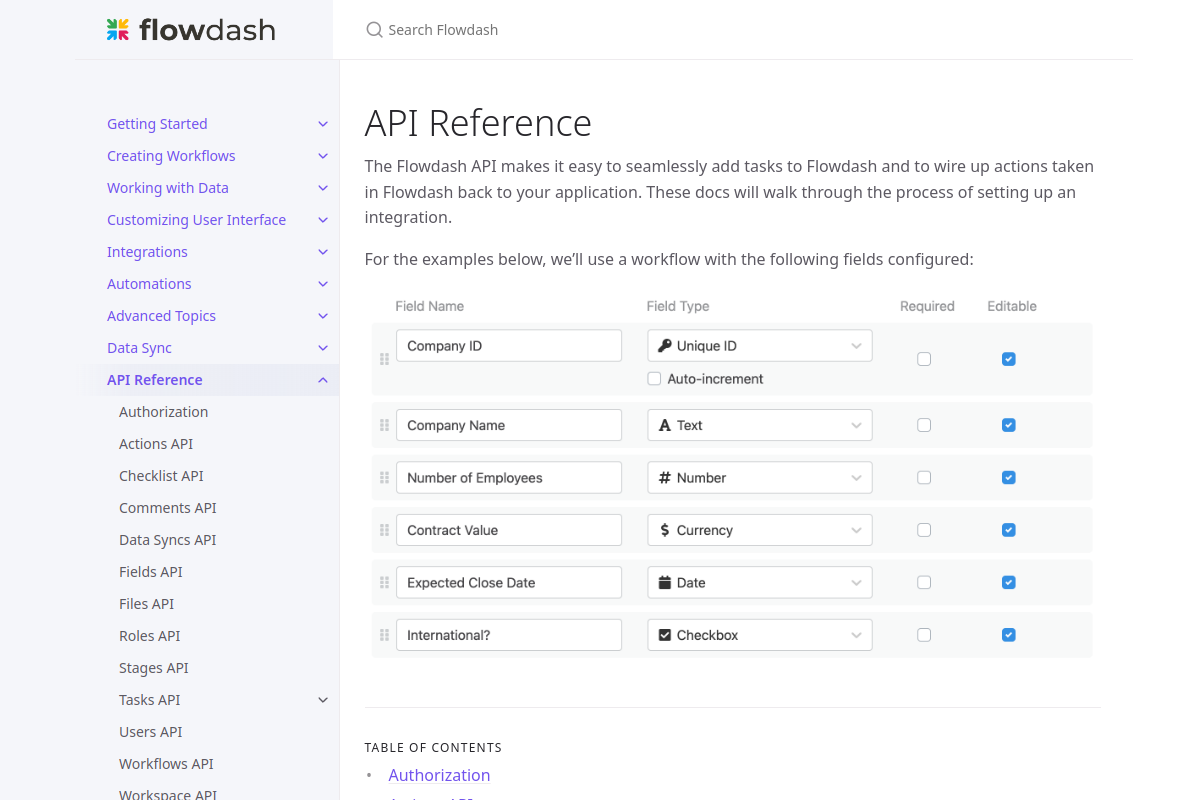Expand the Working with Data chevron
This screenshot has width=1200, height=800.
pyautogui.click(x=323, y=188)
